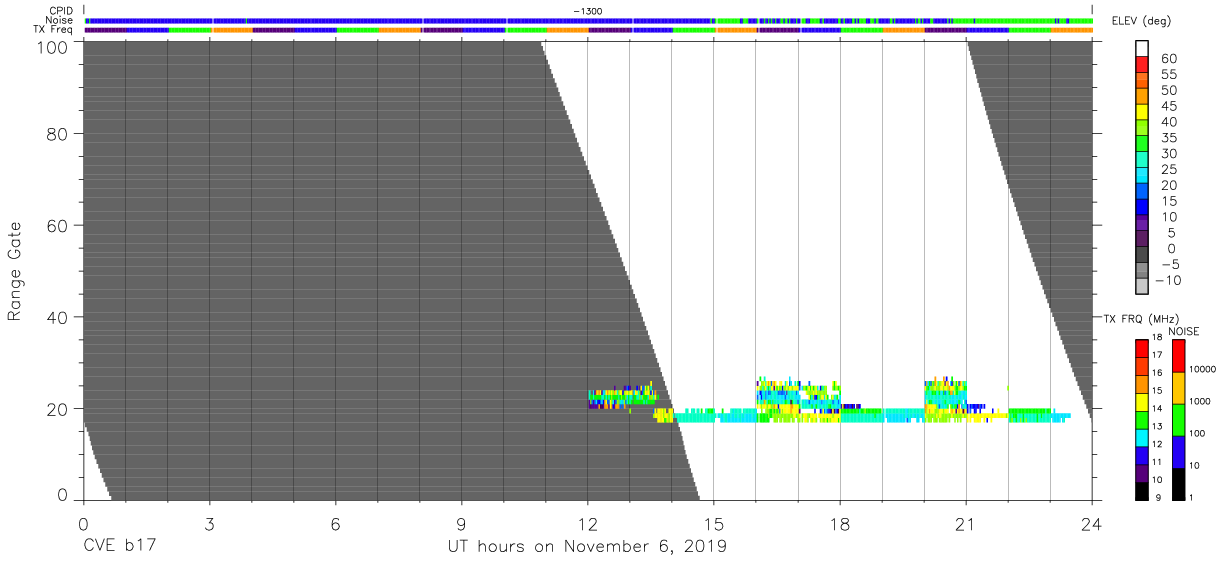Click the "Range Gate" axis title
The height and width of the screenshot is (567, 1228).
click(x=15, y=271)
